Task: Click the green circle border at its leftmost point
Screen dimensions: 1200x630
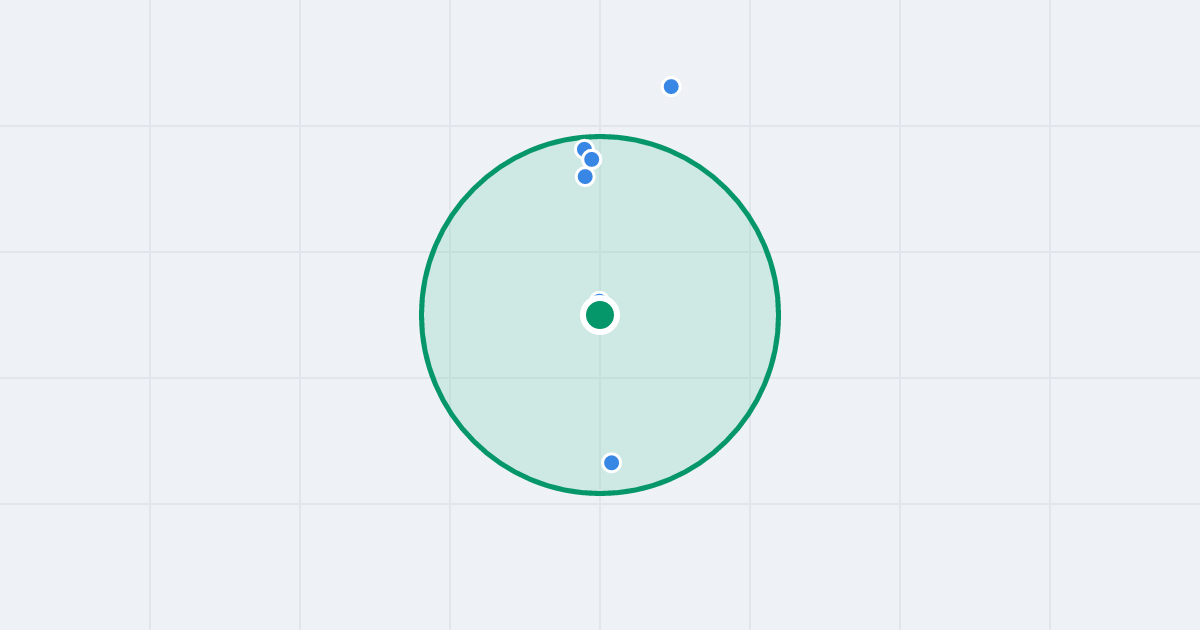Action: (x=422, y=315)
